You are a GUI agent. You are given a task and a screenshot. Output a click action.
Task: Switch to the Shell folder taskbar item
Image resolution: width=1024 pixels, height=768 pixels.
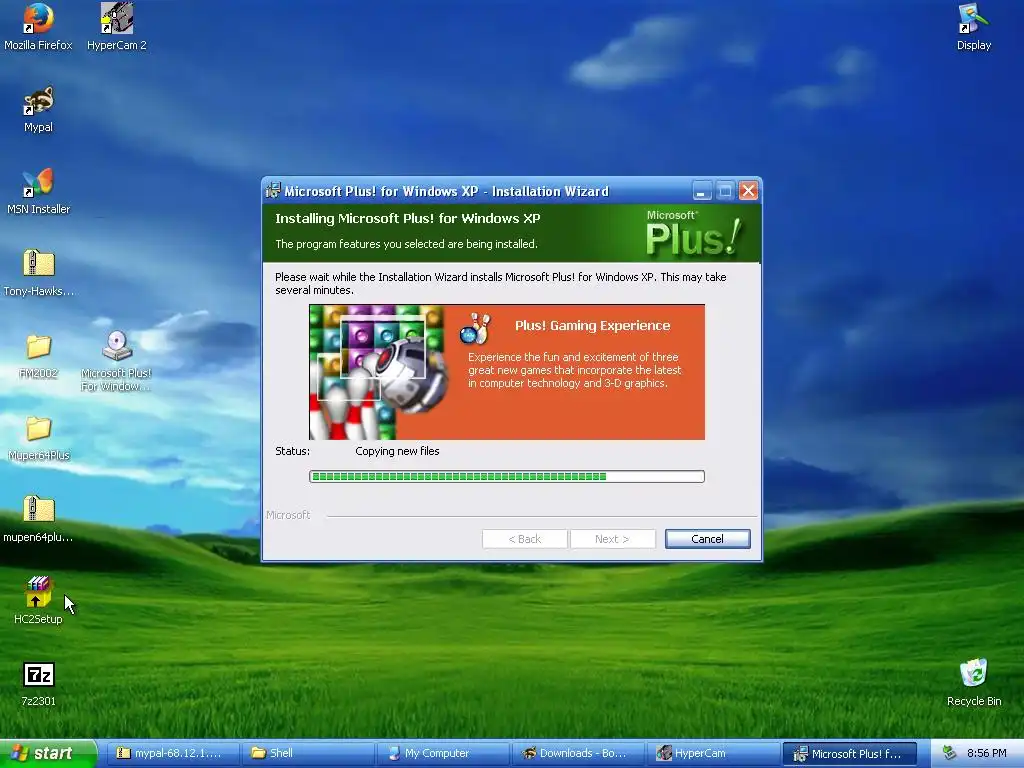click(307, 753)
